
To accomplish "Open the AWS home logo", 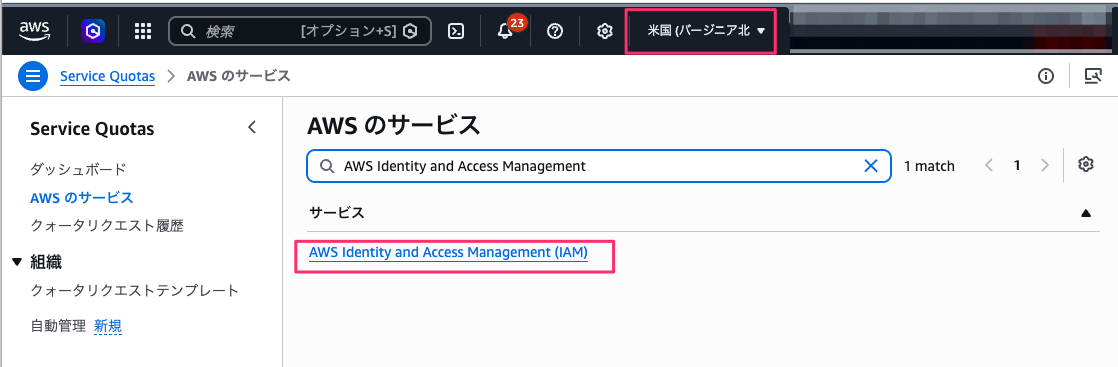I will pyautogui.click(x=34, y=30).
